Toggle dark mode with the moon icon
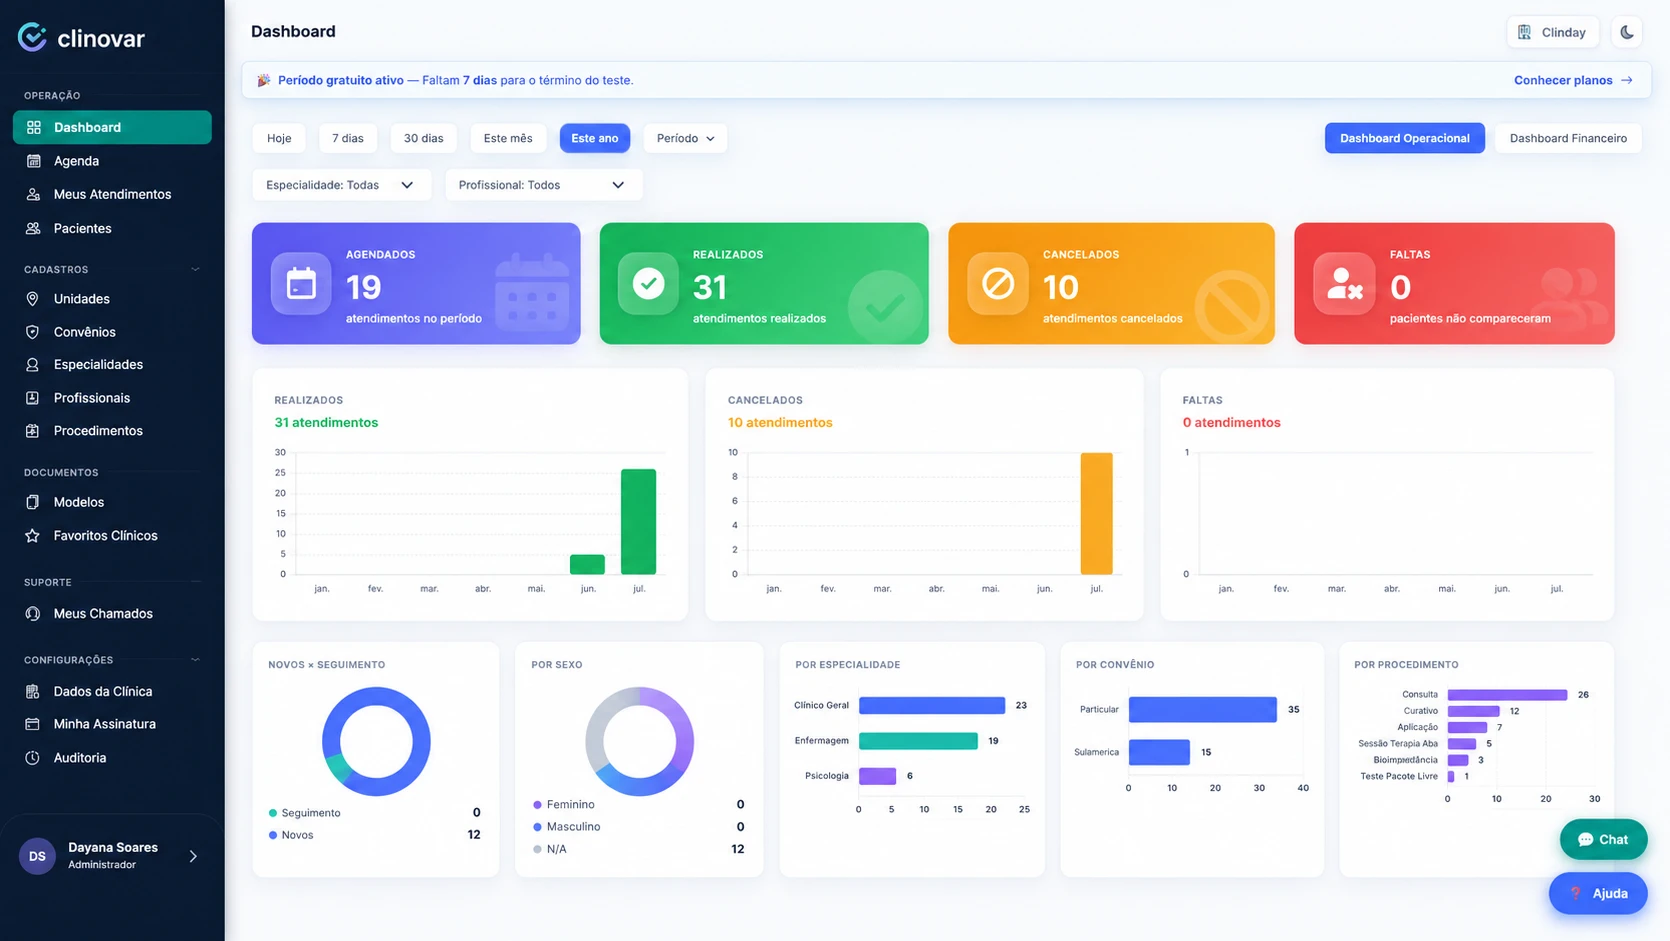The width and height of the screenshot is (1670, 941). [1627, 32]
